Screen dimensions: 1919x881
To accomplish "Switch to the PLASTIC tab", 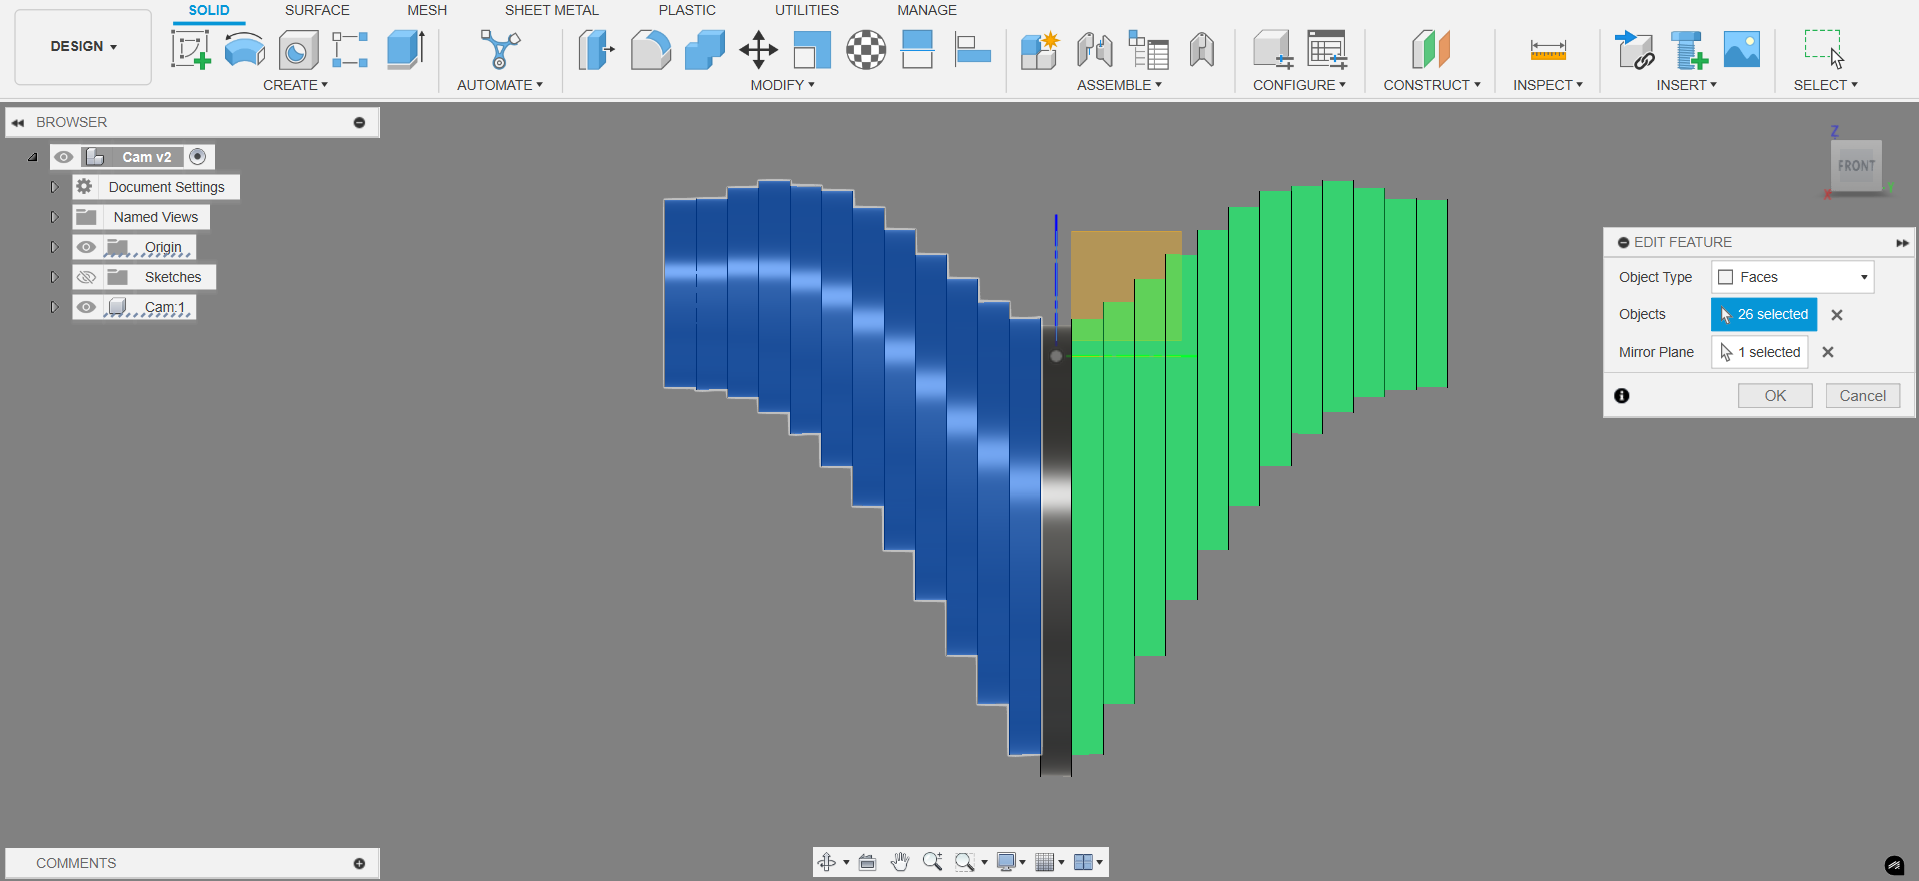I will (687, 10).
